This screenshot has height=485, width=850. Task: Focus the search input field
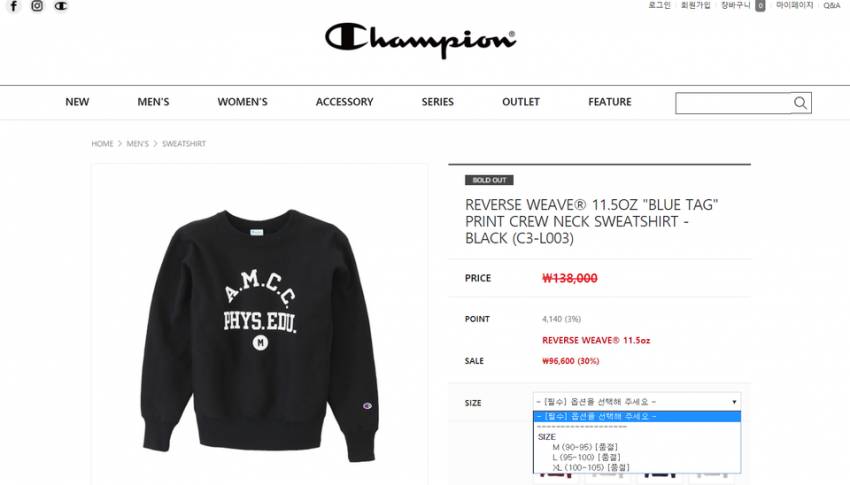pos(733,103)
